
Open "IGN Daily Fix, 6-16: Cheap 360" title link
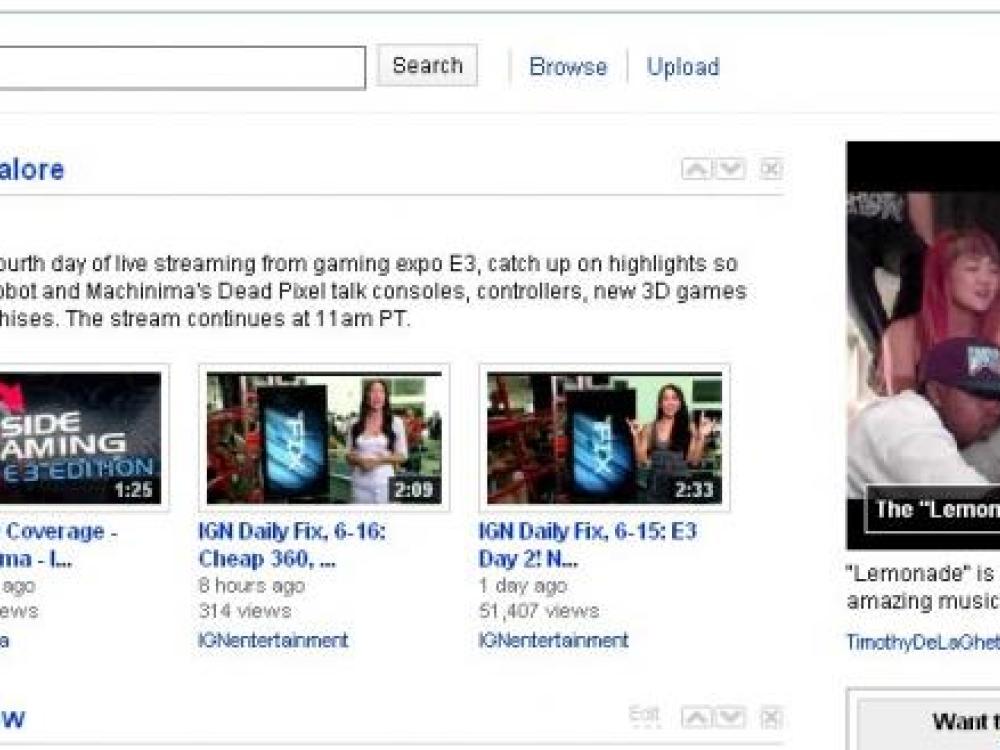292,545
